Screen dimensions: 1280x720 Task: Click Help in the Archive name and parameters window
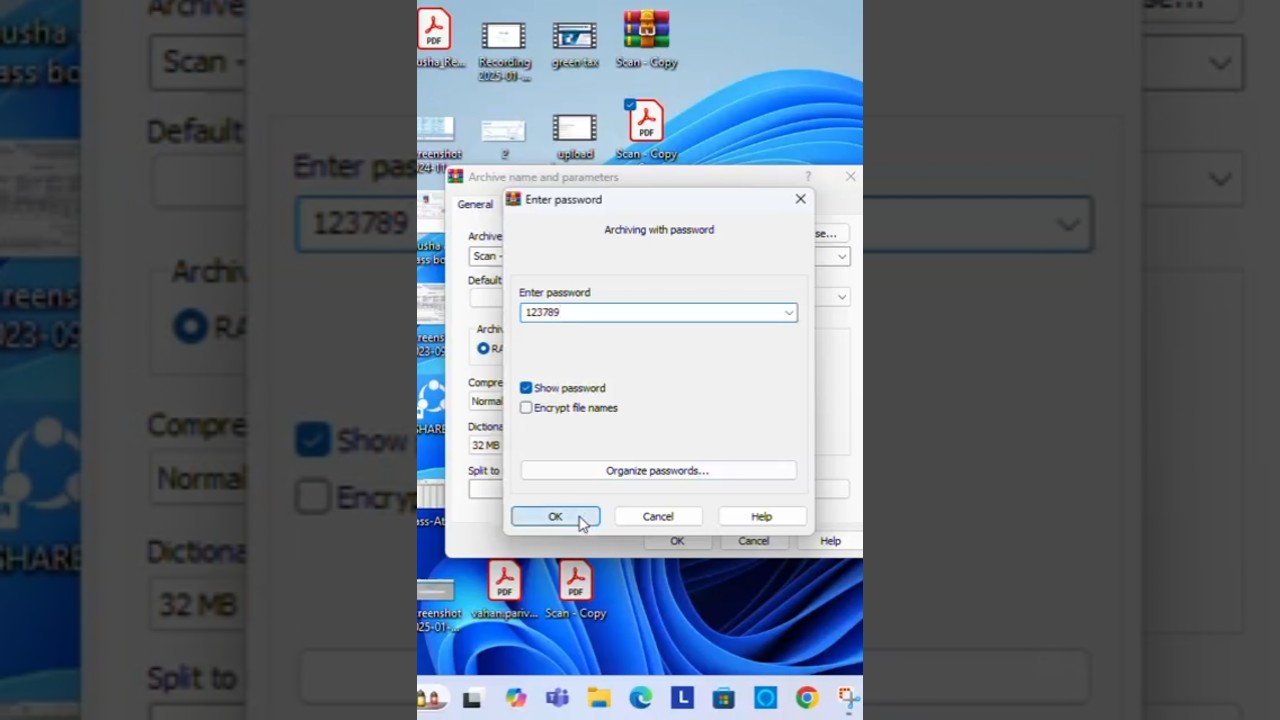point(830,541)
